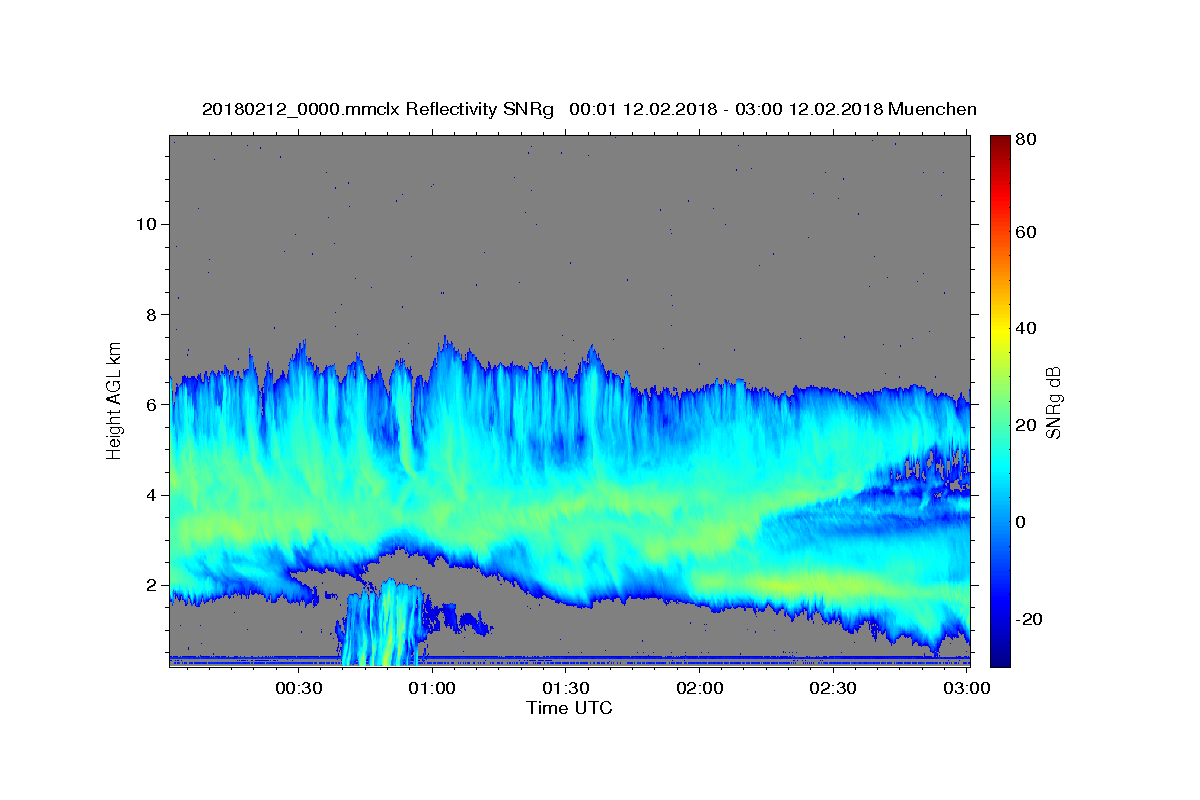Click the '02:30' time tick label
Image resolution: width=1200 pixels, height=800 pixels.
[832, 688]
